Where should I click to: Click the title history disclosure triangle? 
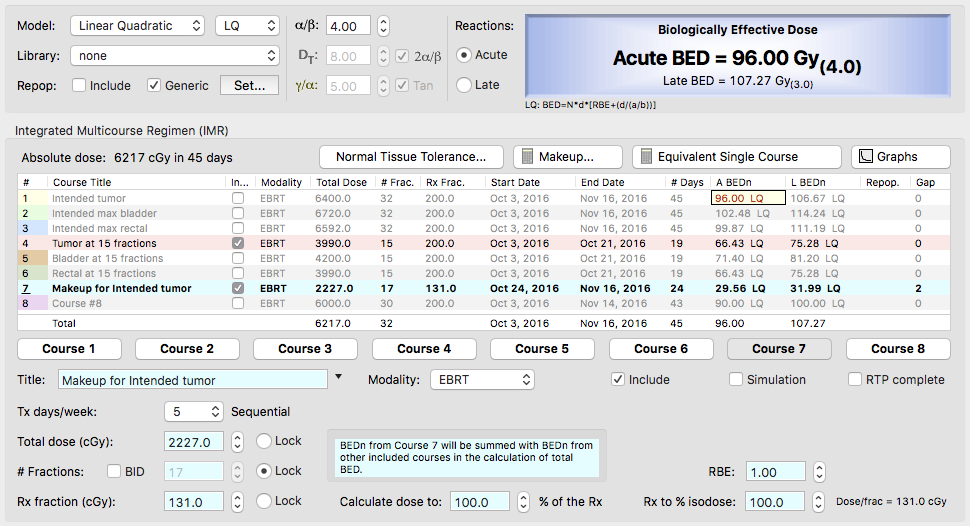pyautogui.click(x=339, y=377)
